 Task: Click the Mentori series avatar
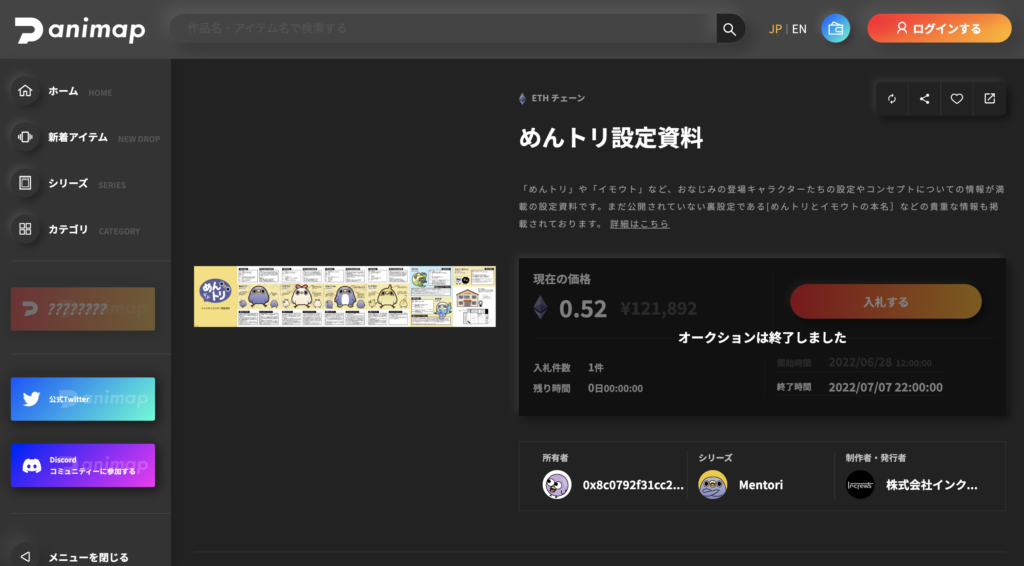pyautogui.click(x=712, y=485)
